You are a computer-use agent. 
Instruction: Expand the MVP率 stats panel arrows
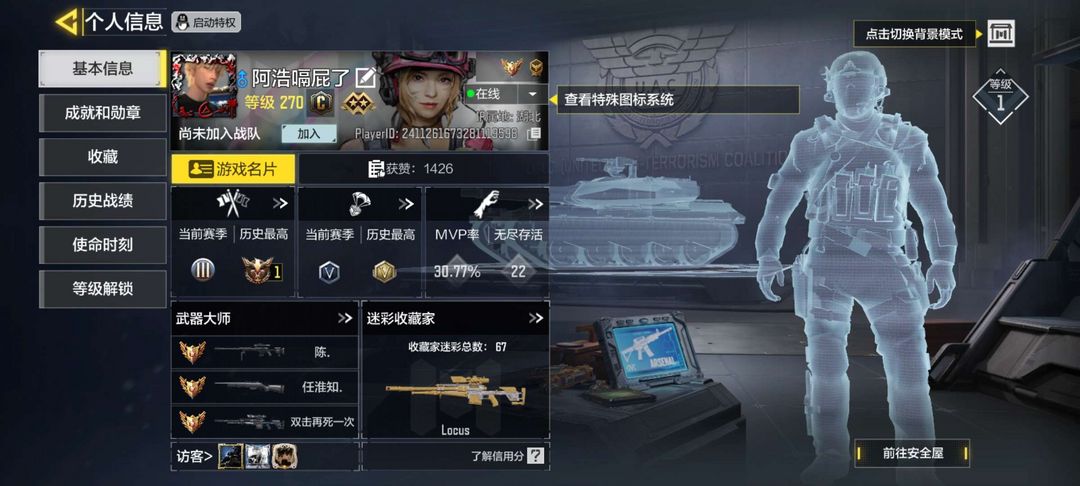[536, 204]
